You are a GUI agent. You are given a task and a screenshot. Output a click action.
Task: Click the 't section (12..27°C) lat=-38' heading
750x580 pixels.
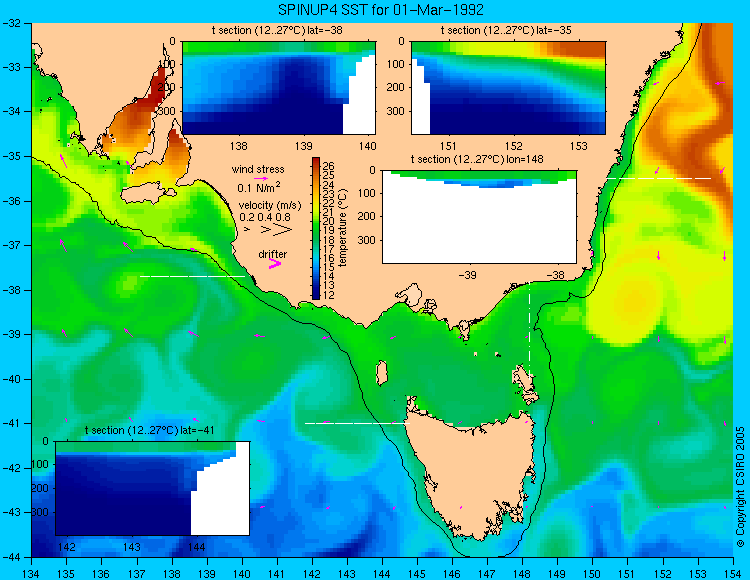point(277,31)
